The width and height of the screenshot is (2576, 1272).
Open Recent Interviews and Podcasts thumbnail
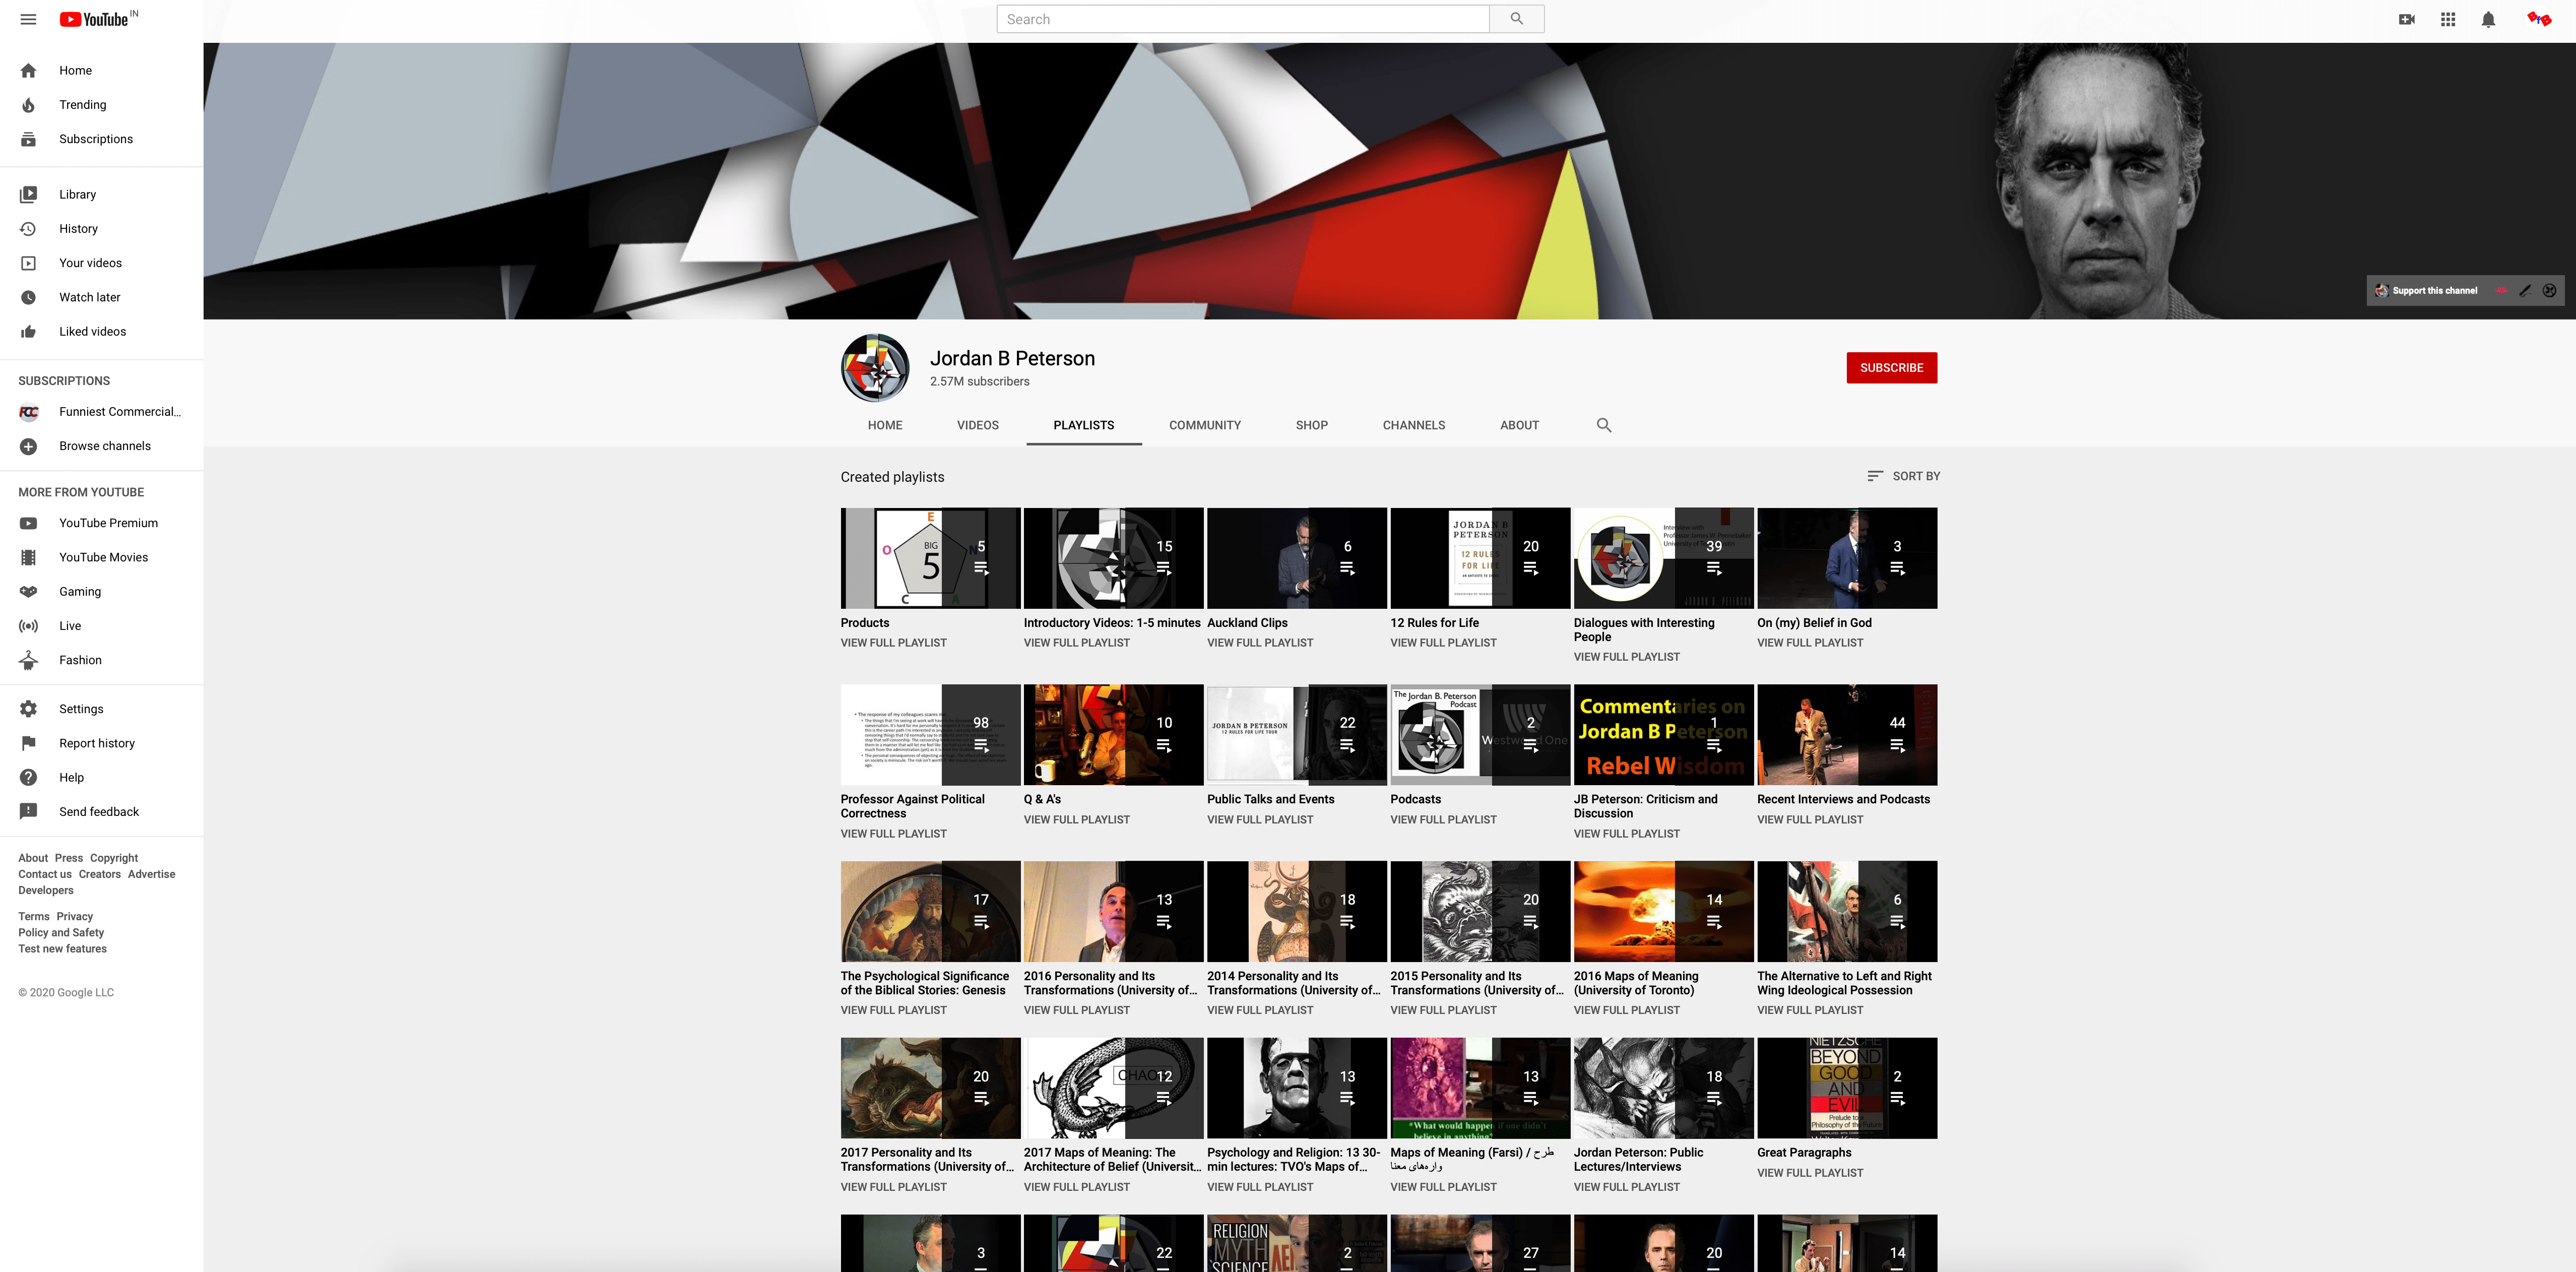[x=1847, y=735]
